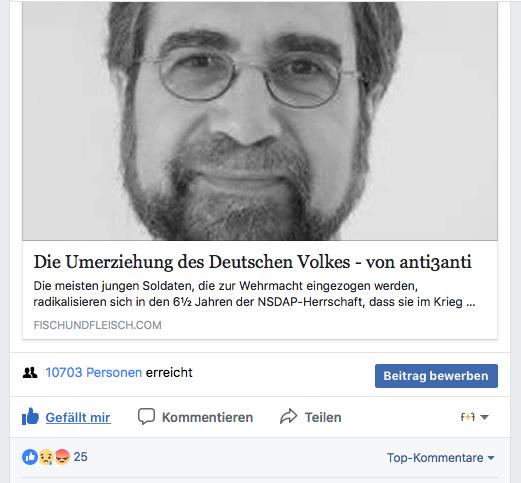Viewport: 521px width, 483px height.
Task: Click the angry reaction emoji
Action: (62, 457)
